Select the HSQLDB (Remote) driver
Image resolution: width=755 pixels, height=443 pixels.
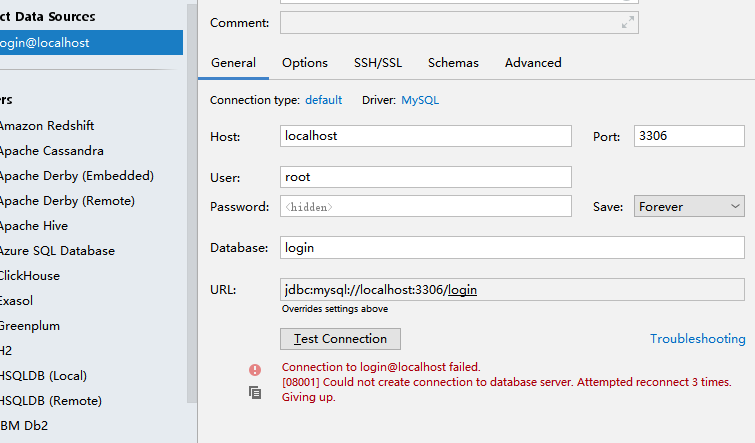coord(51,401)
